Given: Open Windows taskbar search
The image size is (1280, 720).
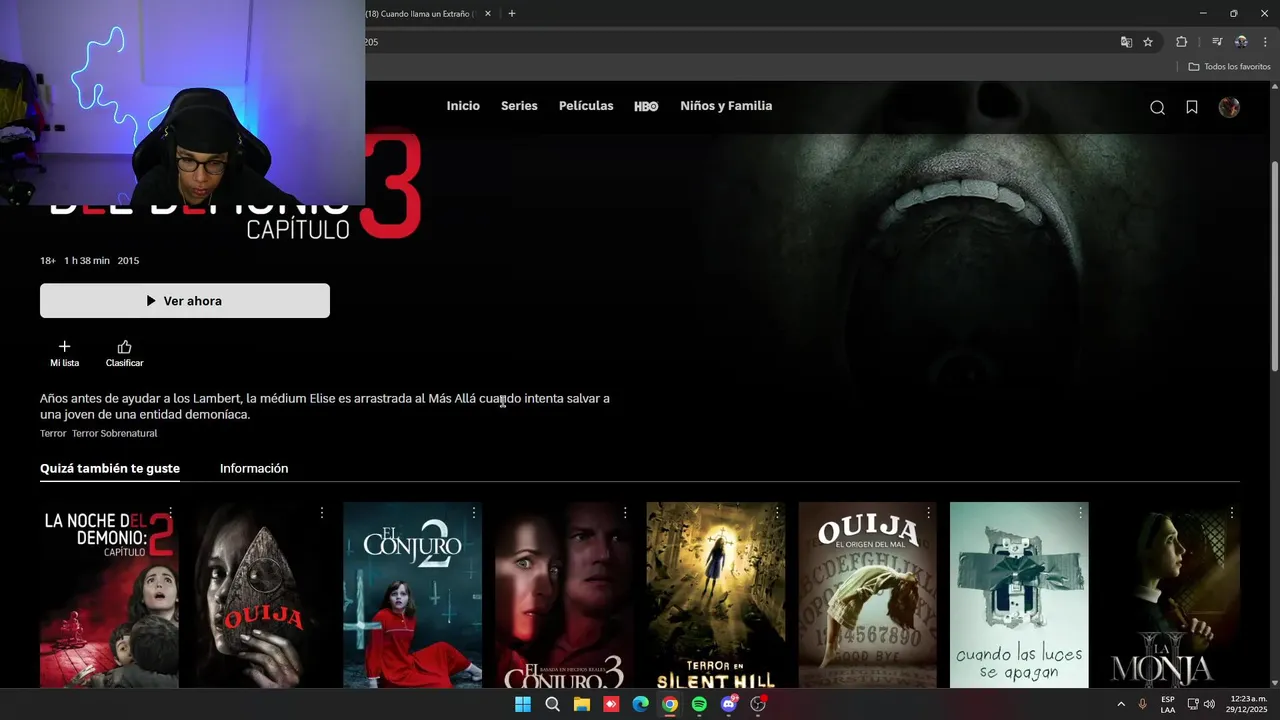Looking at the screenshot, I should (x=552, y=704).
